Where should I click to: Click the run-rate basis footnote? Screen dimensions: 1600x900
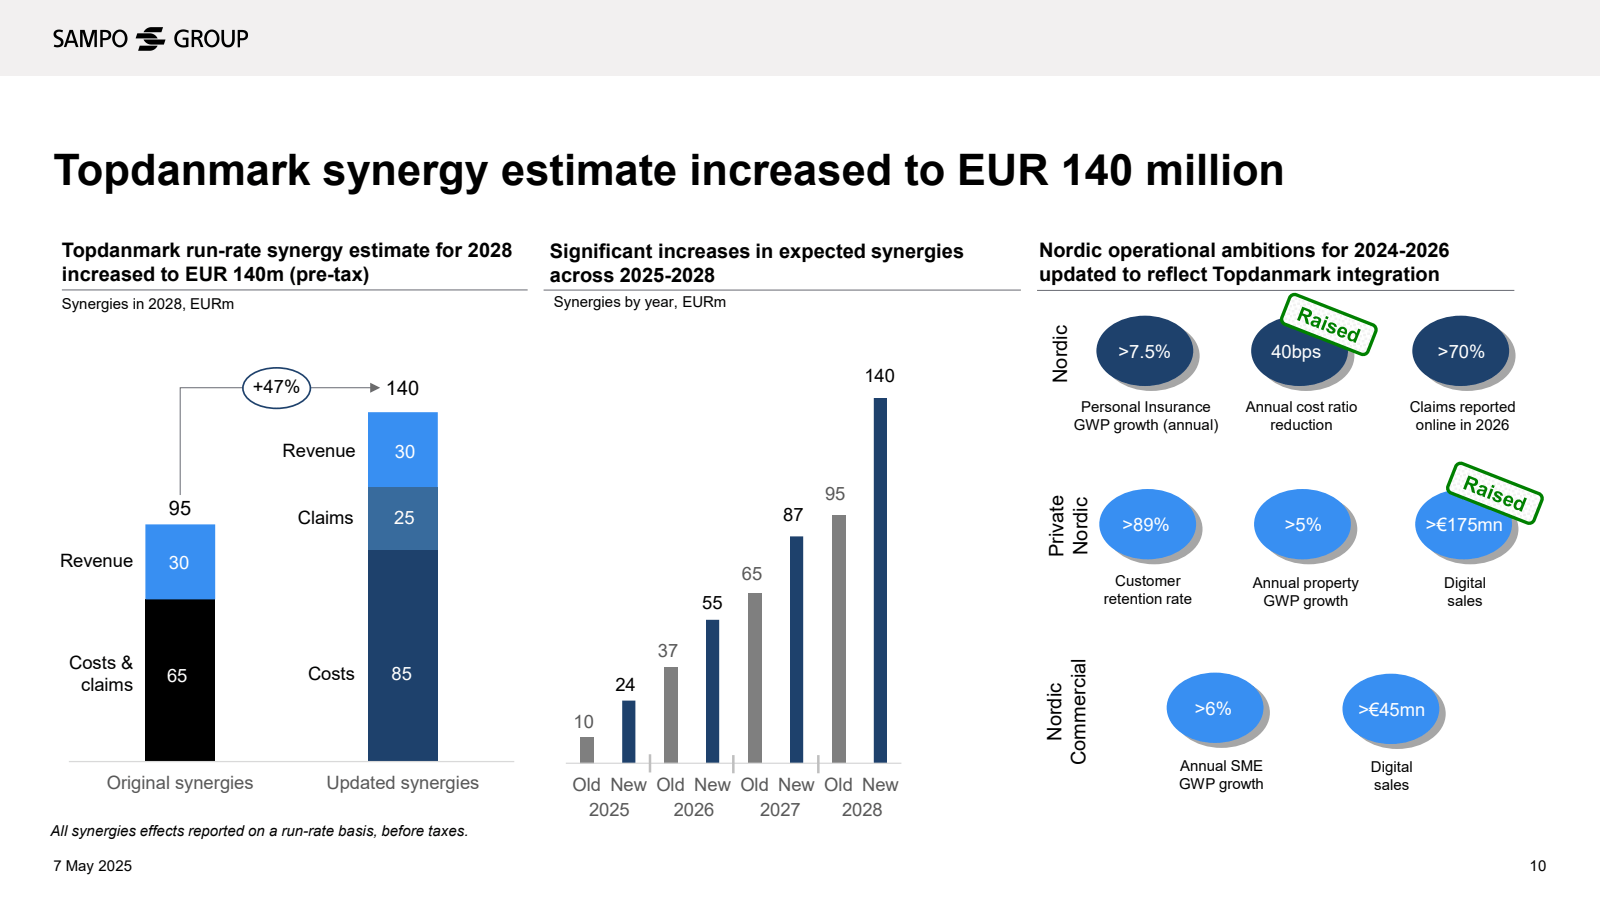tap(259, 831)
